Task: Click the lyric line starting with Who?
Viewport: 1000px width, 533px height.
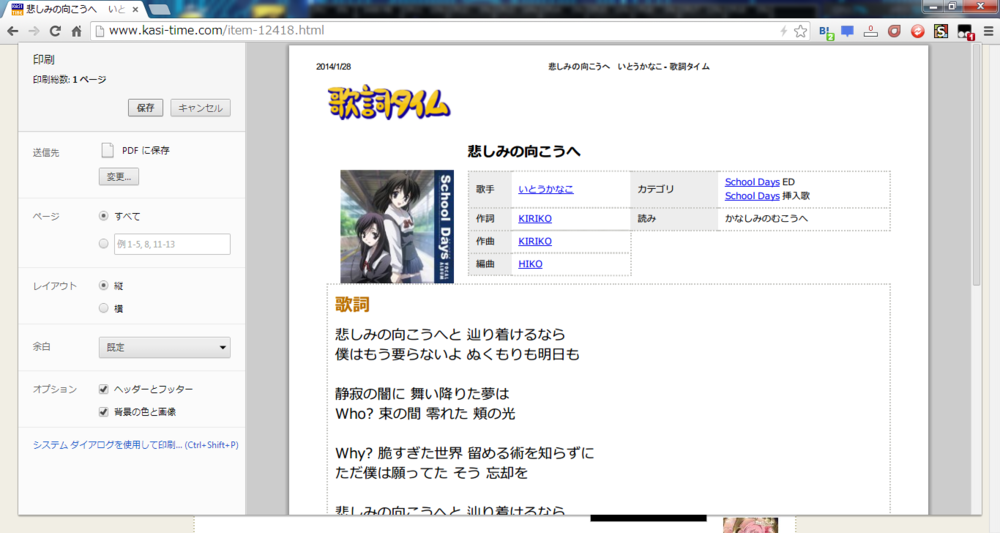Action: (425, 414)
